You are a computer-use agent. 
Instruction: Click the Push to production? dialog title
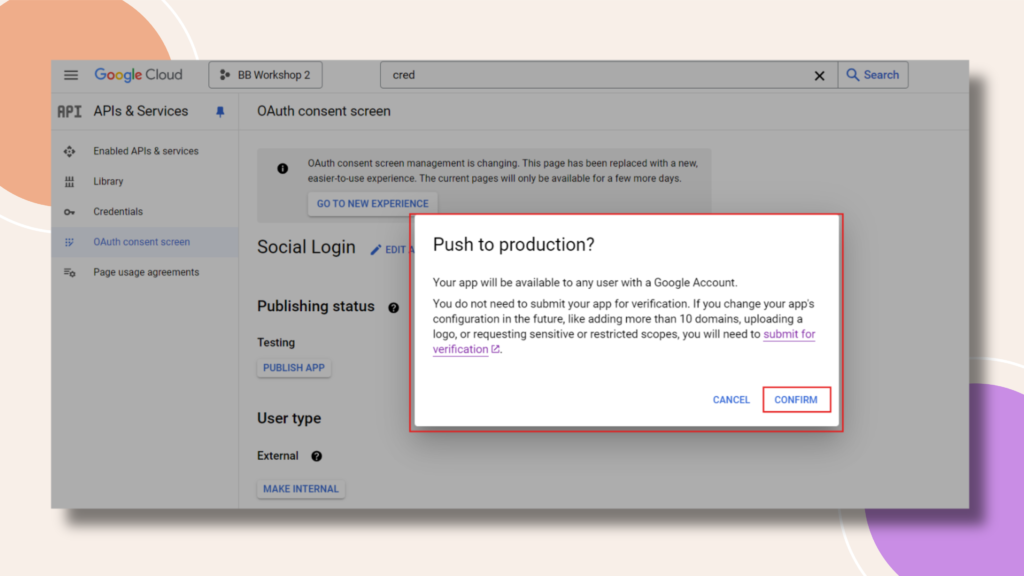[x=513, y=244]
